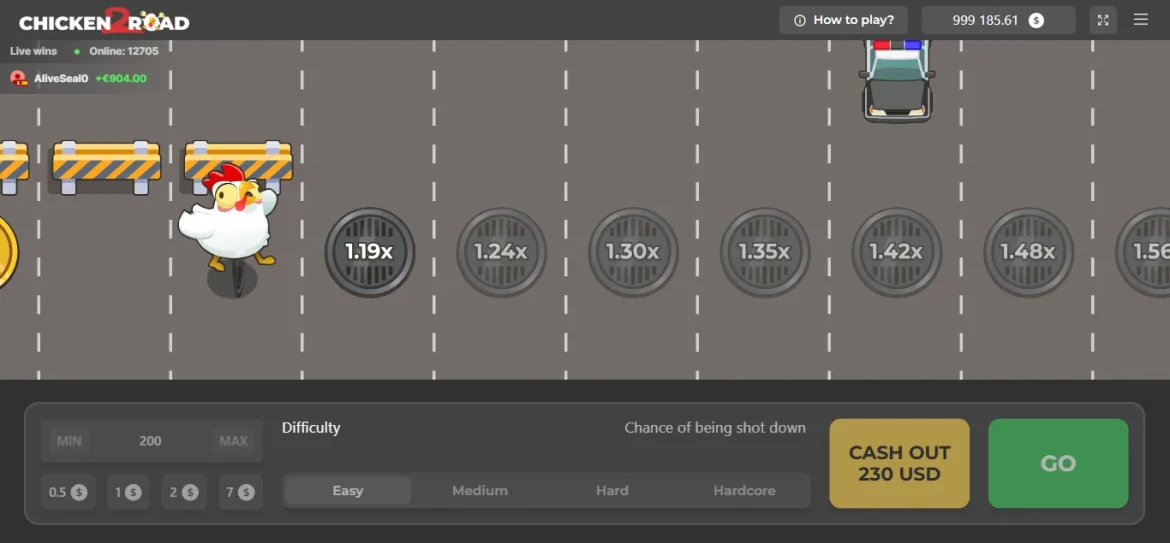The height and width of the screenshot is (543, 1170).
Task: Choose the 7 dollar quick bet
Action: 240,492
